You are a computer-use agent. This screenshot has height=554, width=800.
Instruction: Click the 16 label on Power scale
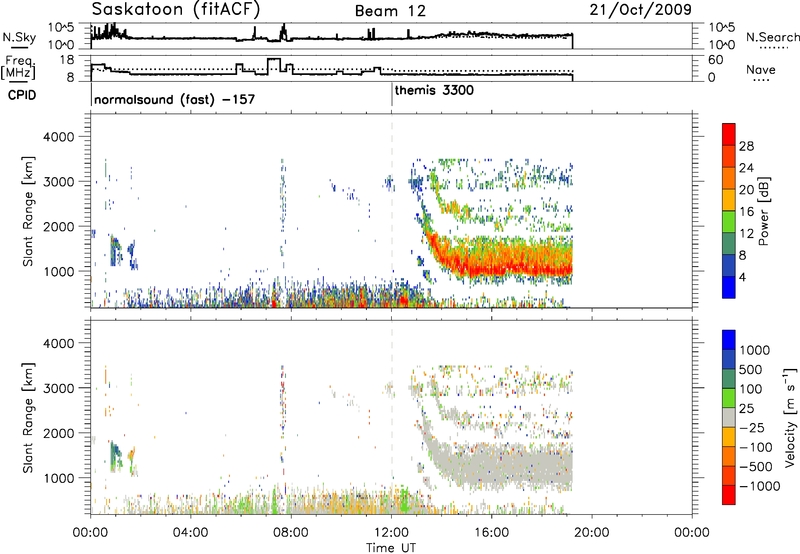tap(746, 212)
